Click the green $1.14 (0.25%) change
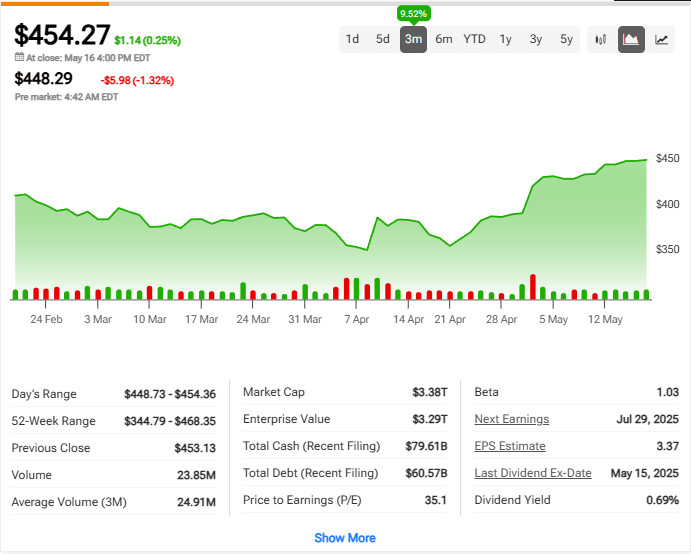This screenshot has width=691, height=554. (147, 41)
